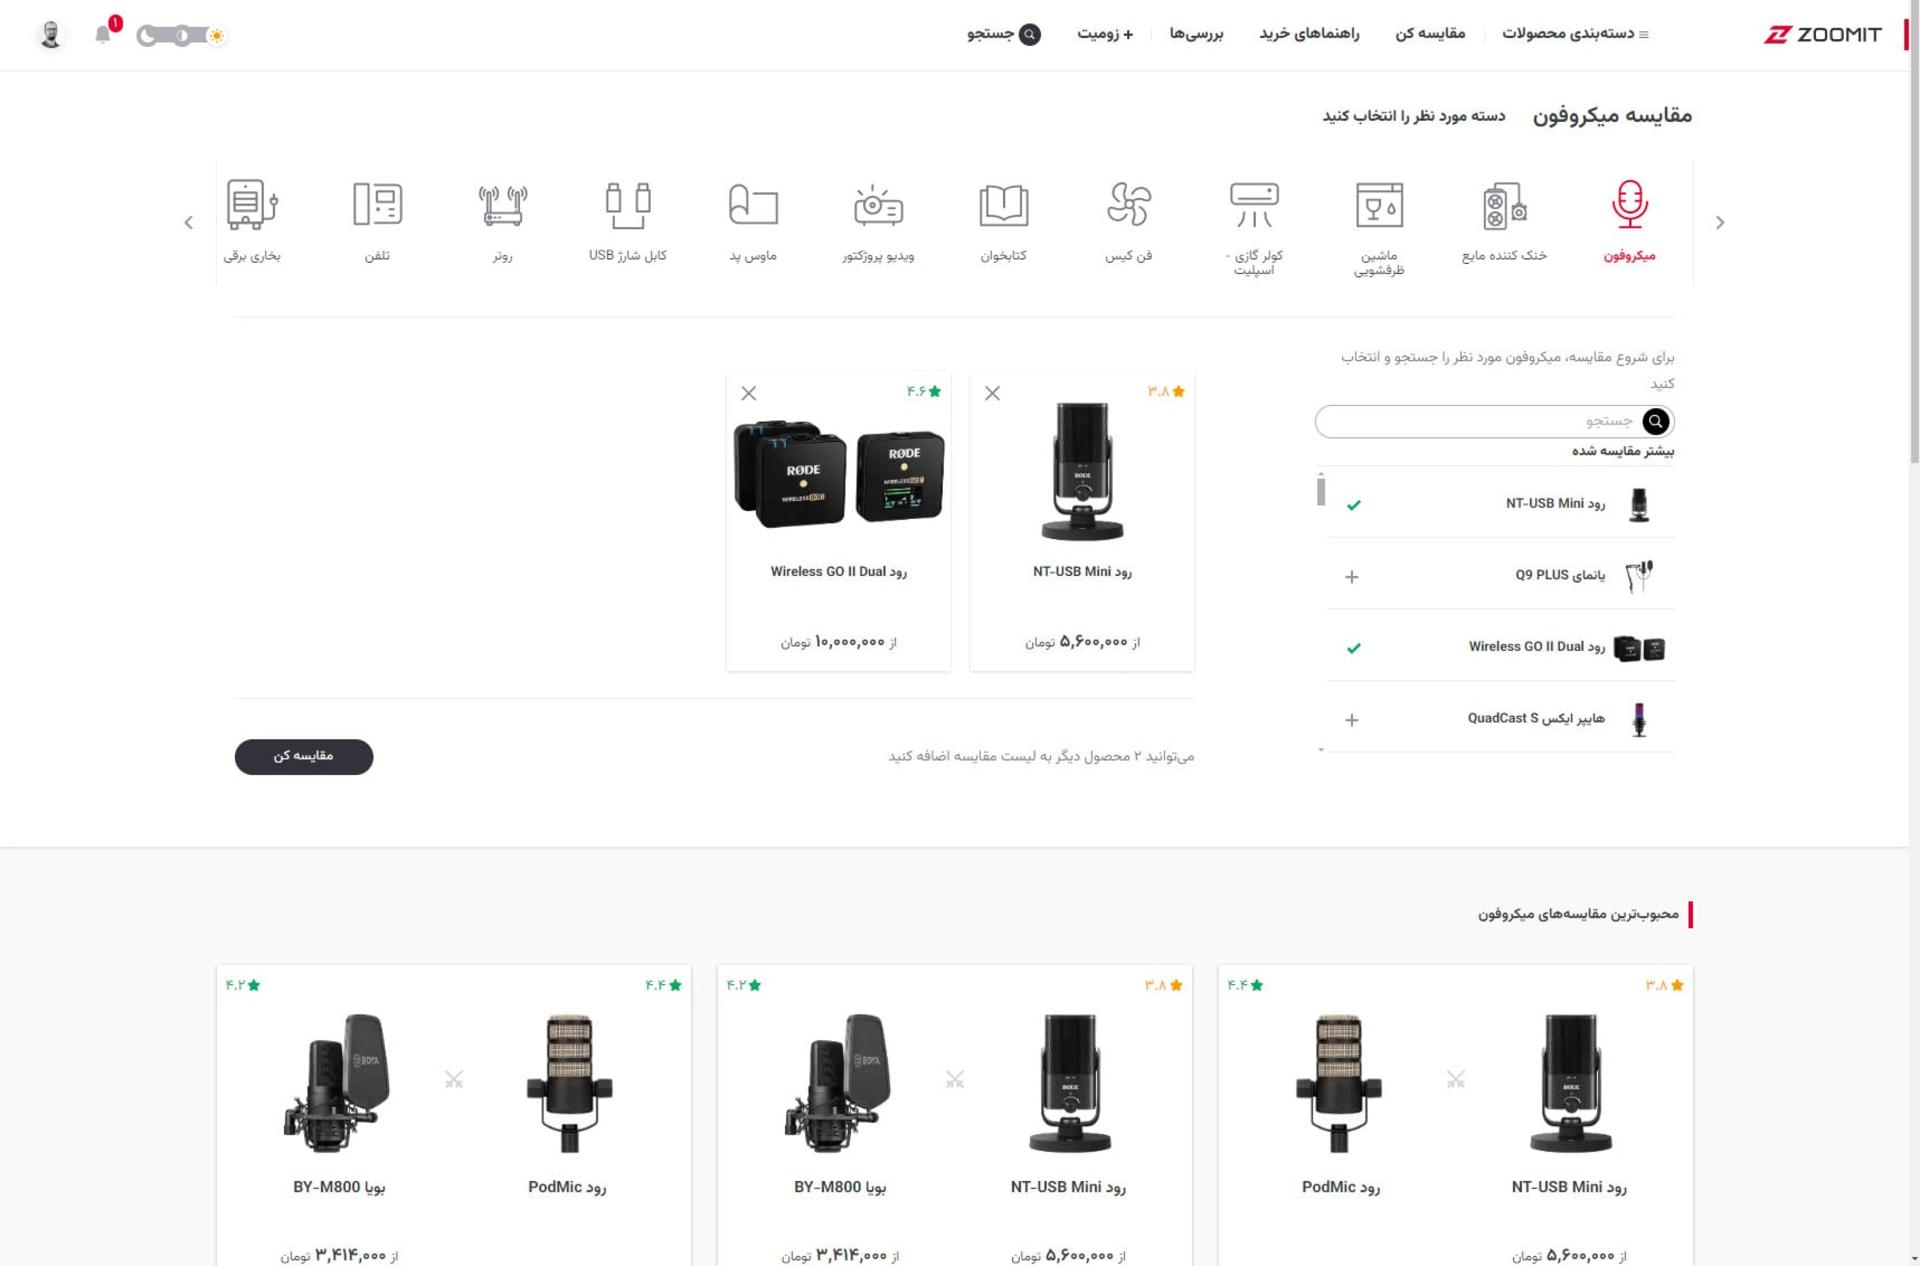Add یانمای Q9 PLUS to comparison
This screenshot has height=1266, width=1920.
(1352, 577)
